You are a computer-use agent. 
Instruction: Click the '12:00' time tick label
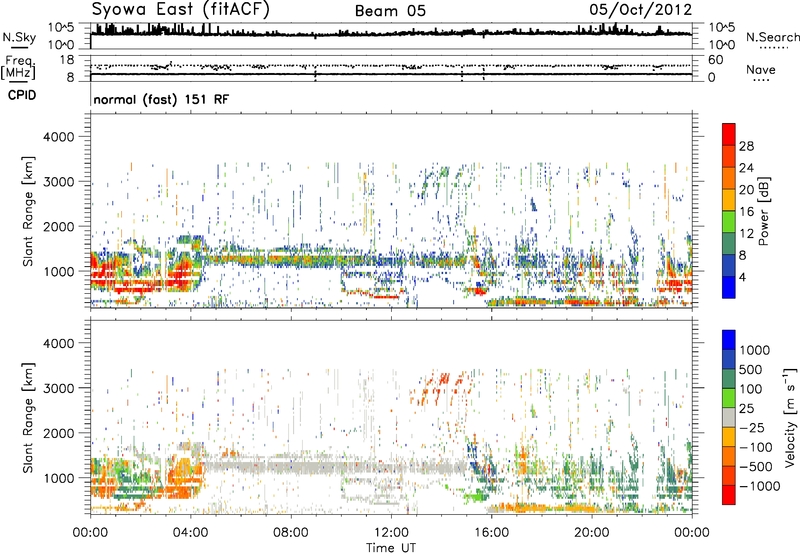pos(391,533)
